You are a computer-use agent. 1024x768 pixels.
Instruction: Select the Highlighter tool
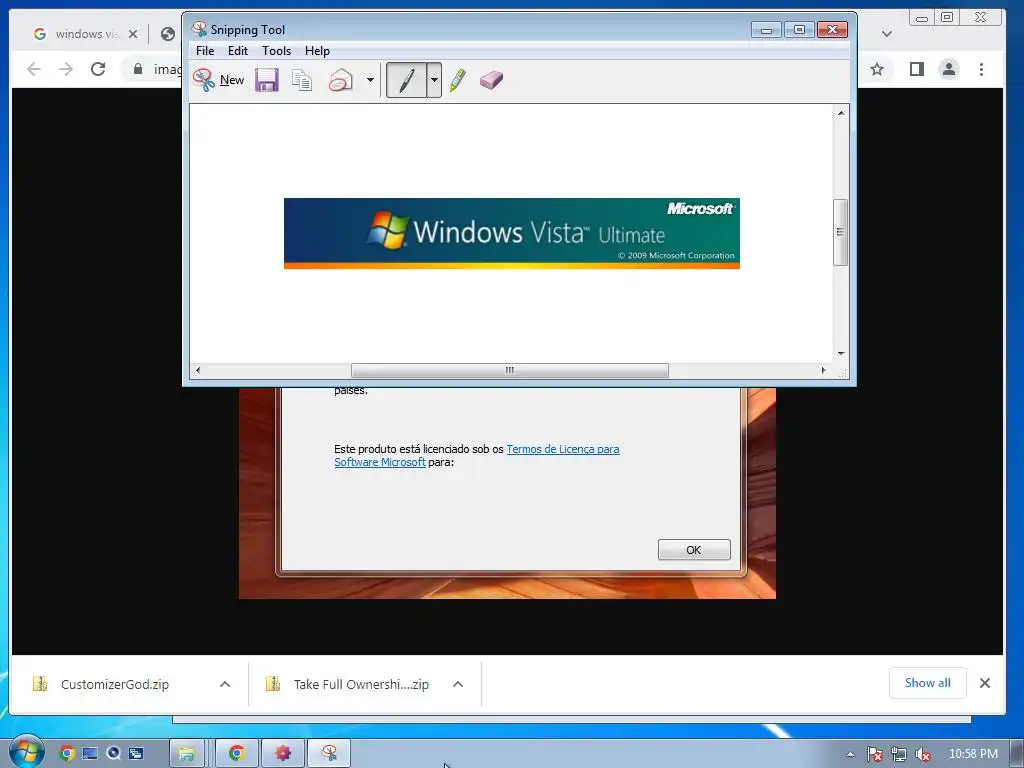click(x=458, y=80)
